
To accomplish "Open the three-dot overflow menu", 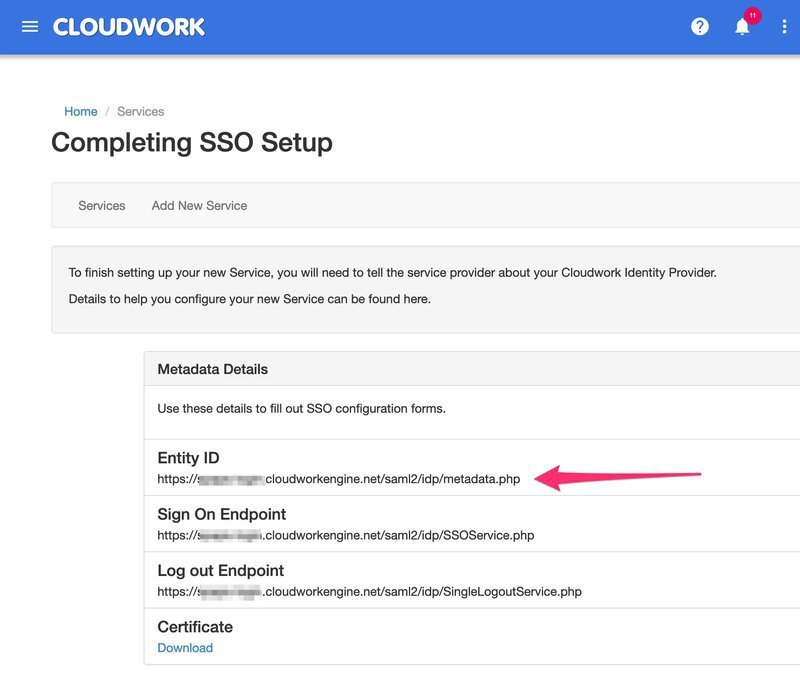I will click(783, 27).
